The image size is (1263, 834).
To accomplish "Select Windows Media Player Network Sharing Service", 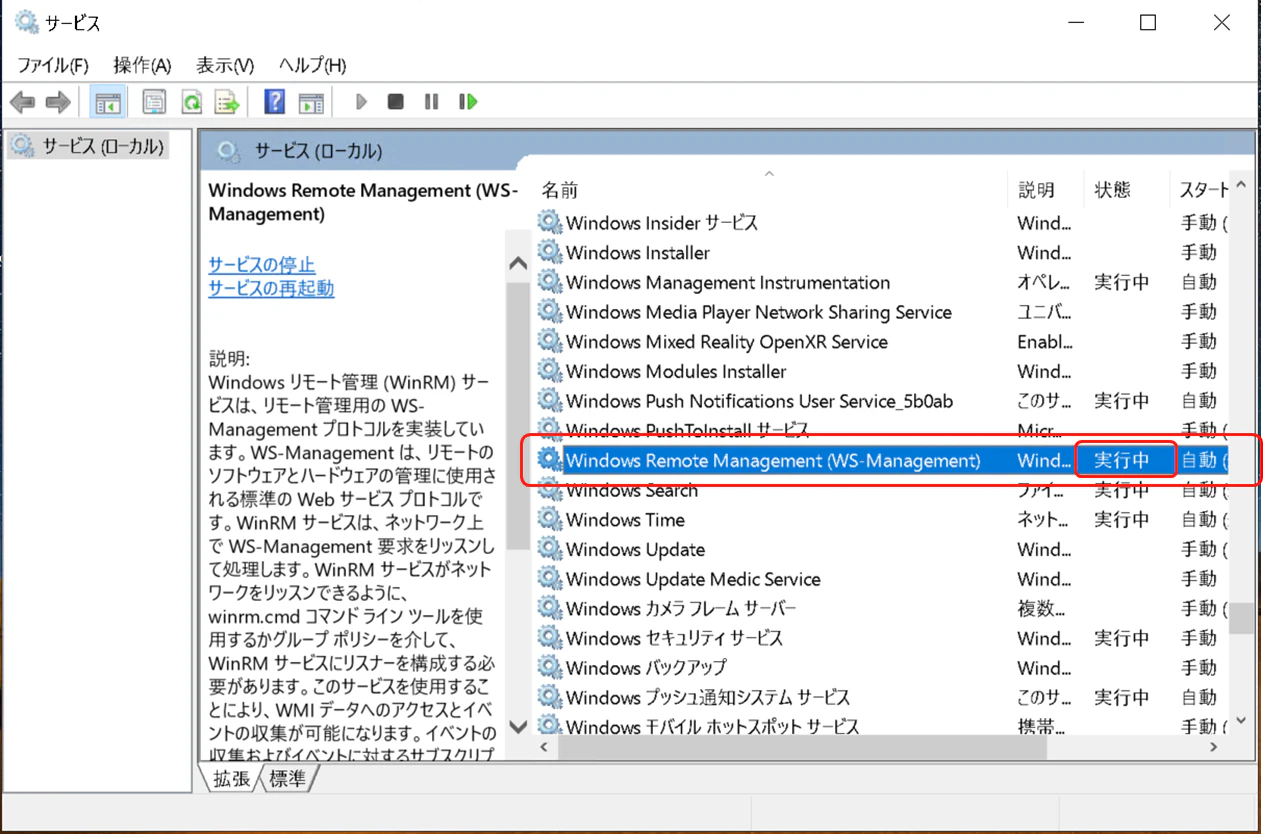I will coord(881,312).
